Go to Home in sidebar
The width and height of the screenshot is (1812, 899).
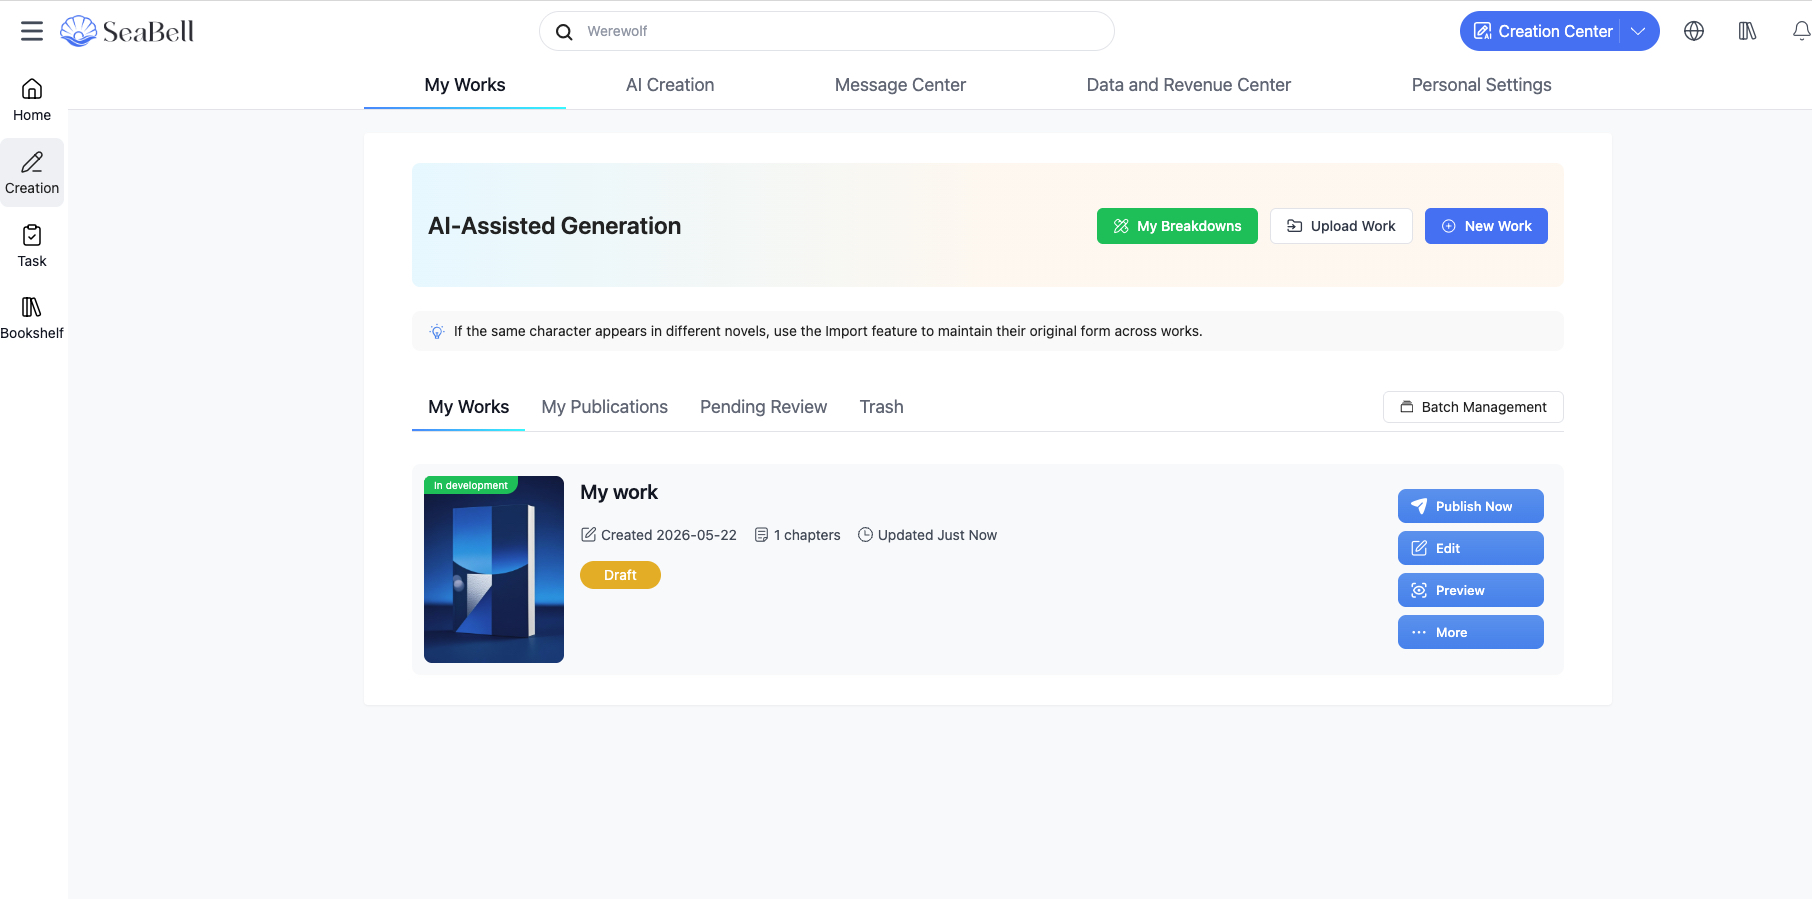pyautogui.click(x=32, y=100)
